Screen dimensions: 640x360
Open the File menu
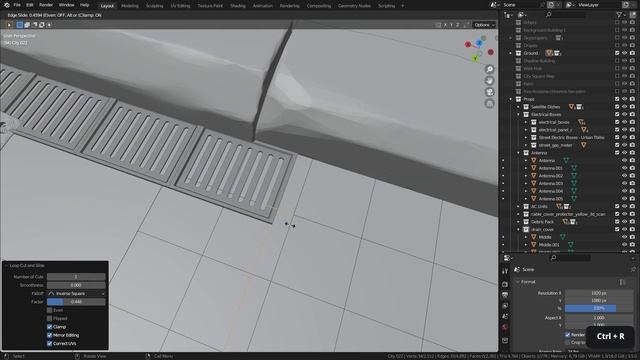[x=17, y=5]
